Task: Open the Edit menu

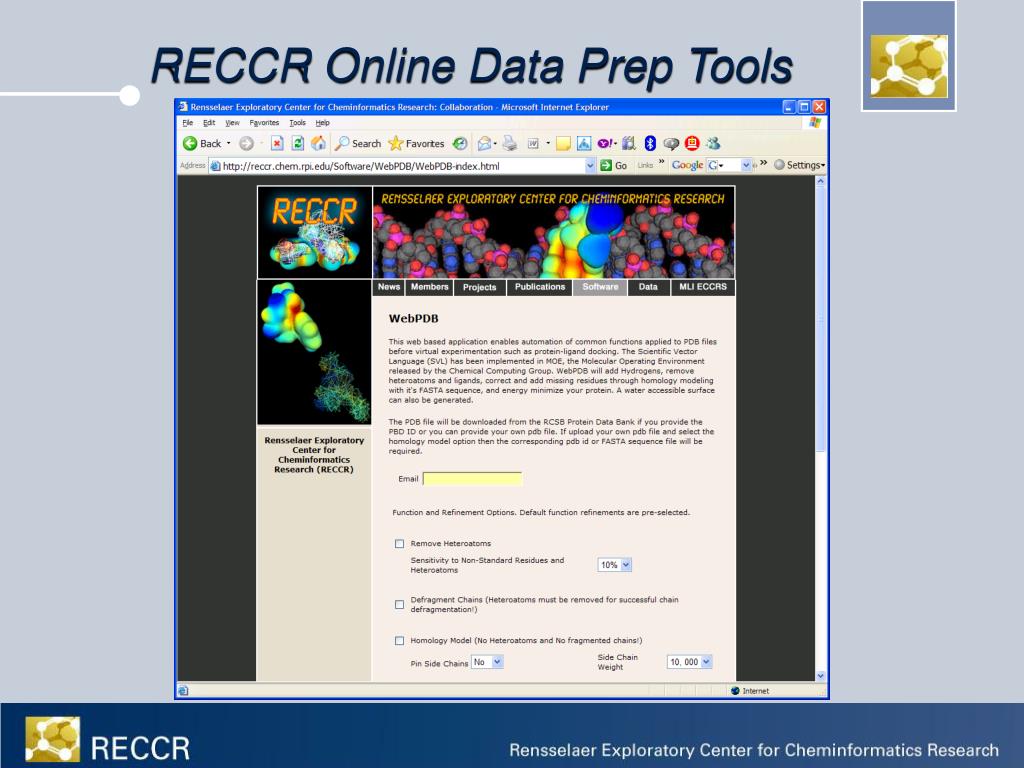Action: (209, 123)
